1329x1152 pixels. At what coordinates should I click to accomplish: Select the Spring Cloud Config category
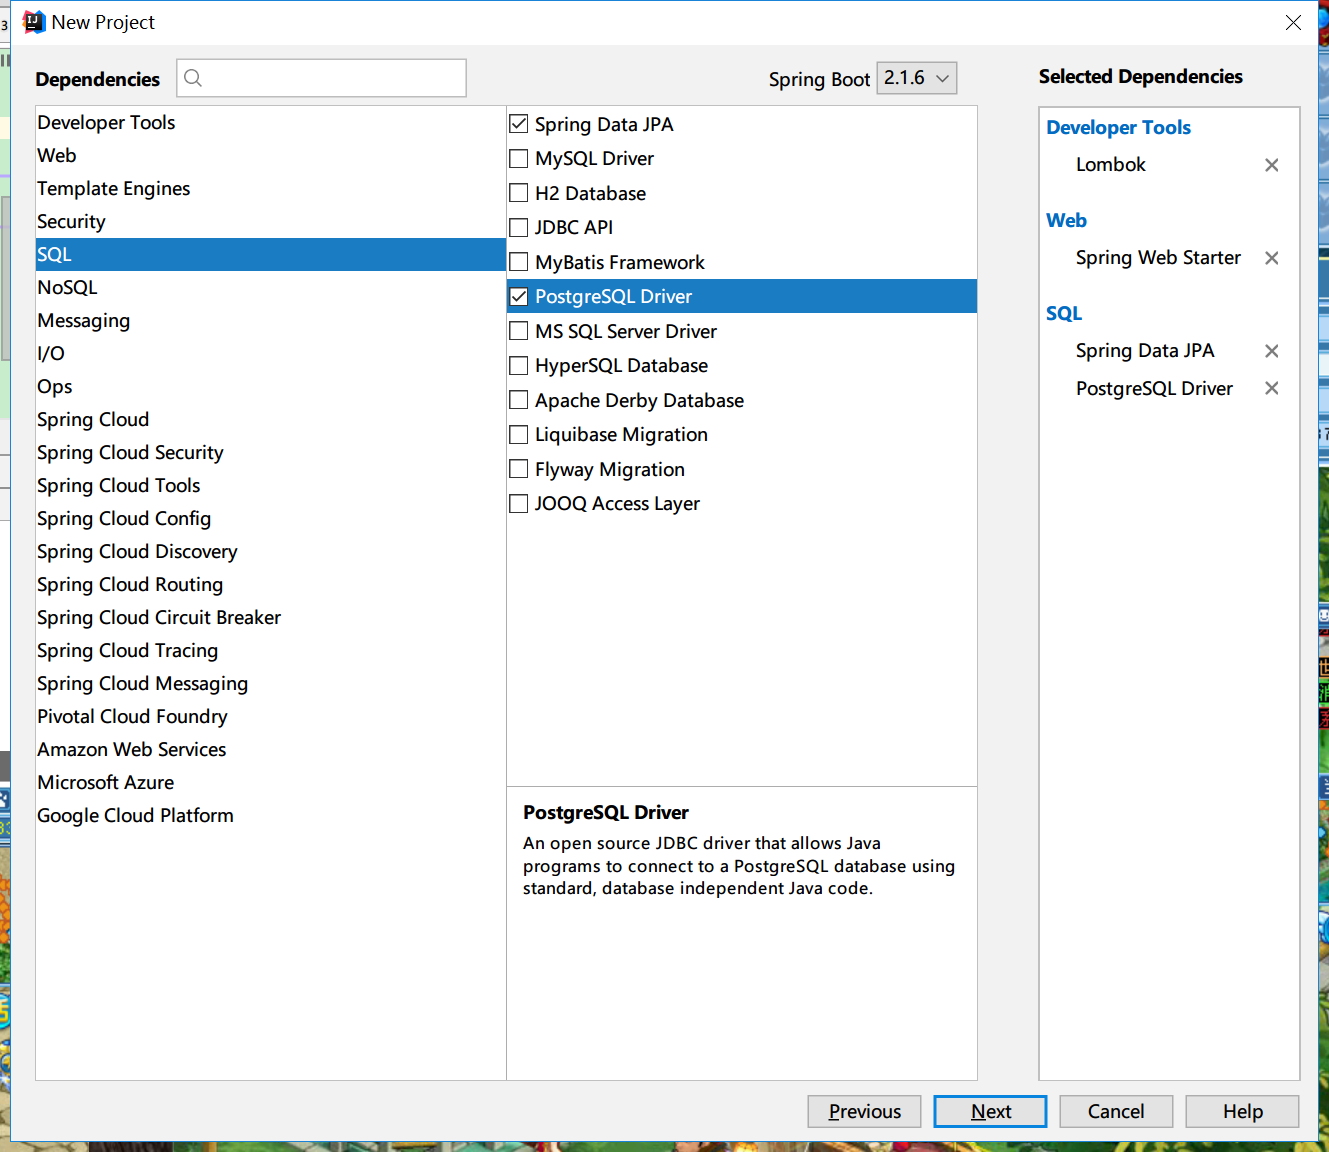270,518
